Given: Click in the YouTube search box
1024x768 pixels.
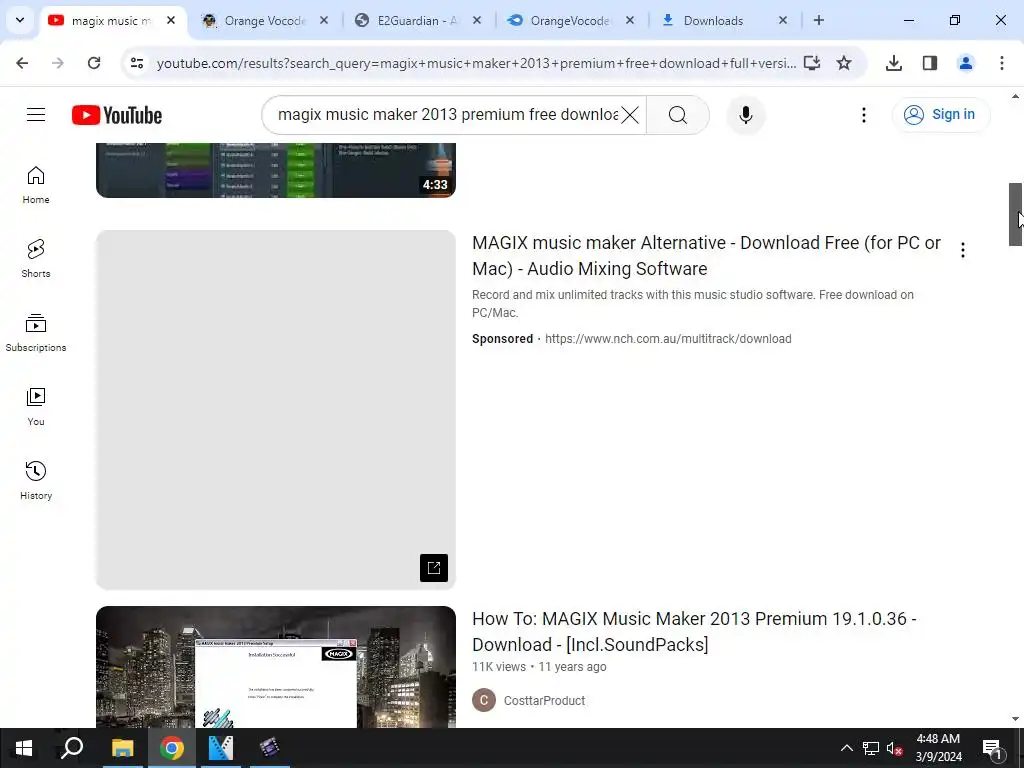Looking at the screenshot, I should [447, 115].
